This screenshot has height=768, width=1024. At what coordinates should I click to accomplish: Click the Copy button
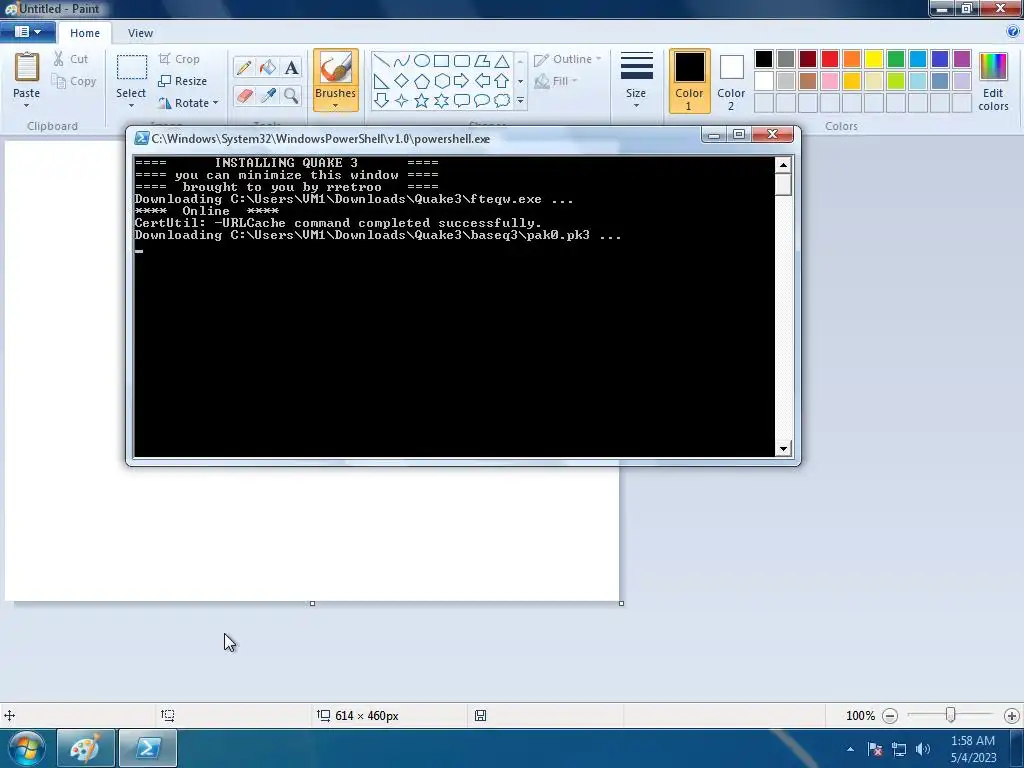pyautogui.click(x=74, y=81)
